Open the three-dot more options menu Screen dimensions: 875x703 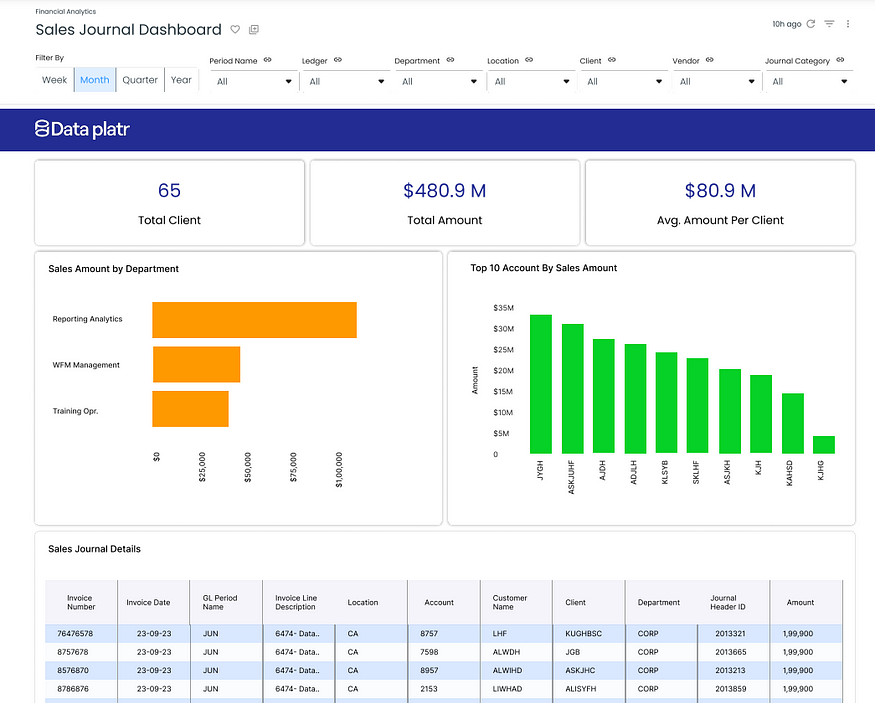848,24
